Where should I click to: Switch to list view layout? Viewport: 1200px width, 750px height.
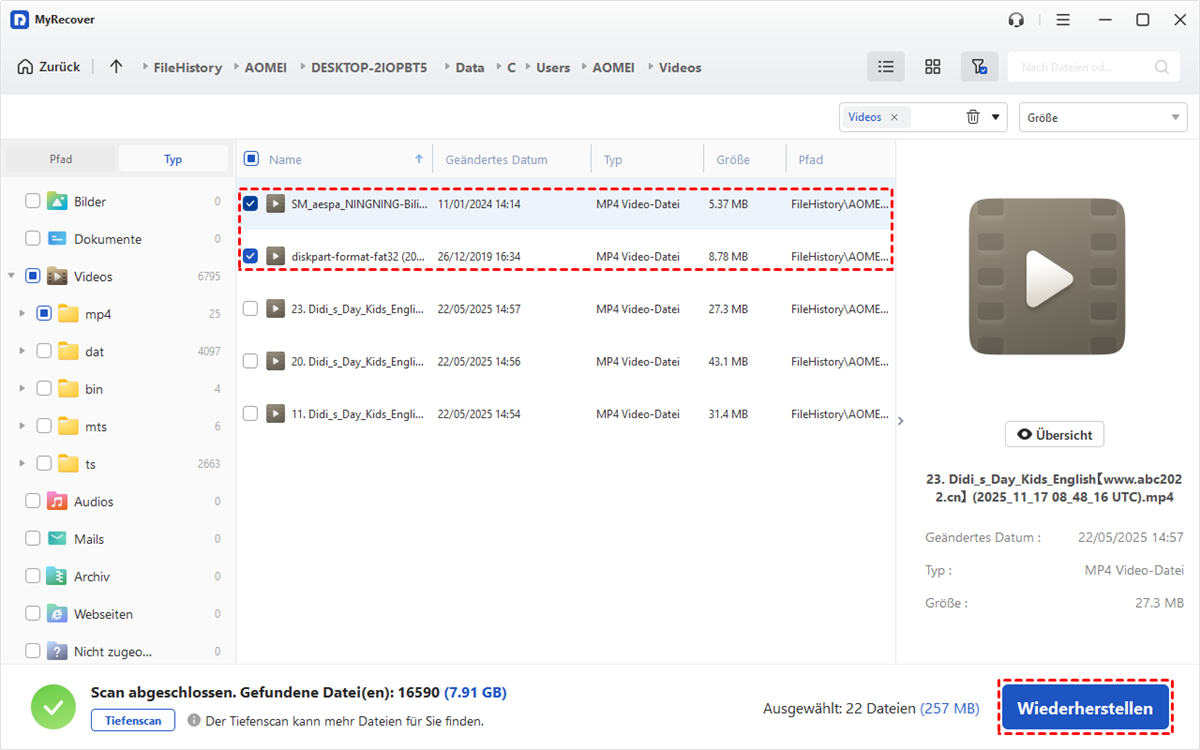[x=885, y=67]
